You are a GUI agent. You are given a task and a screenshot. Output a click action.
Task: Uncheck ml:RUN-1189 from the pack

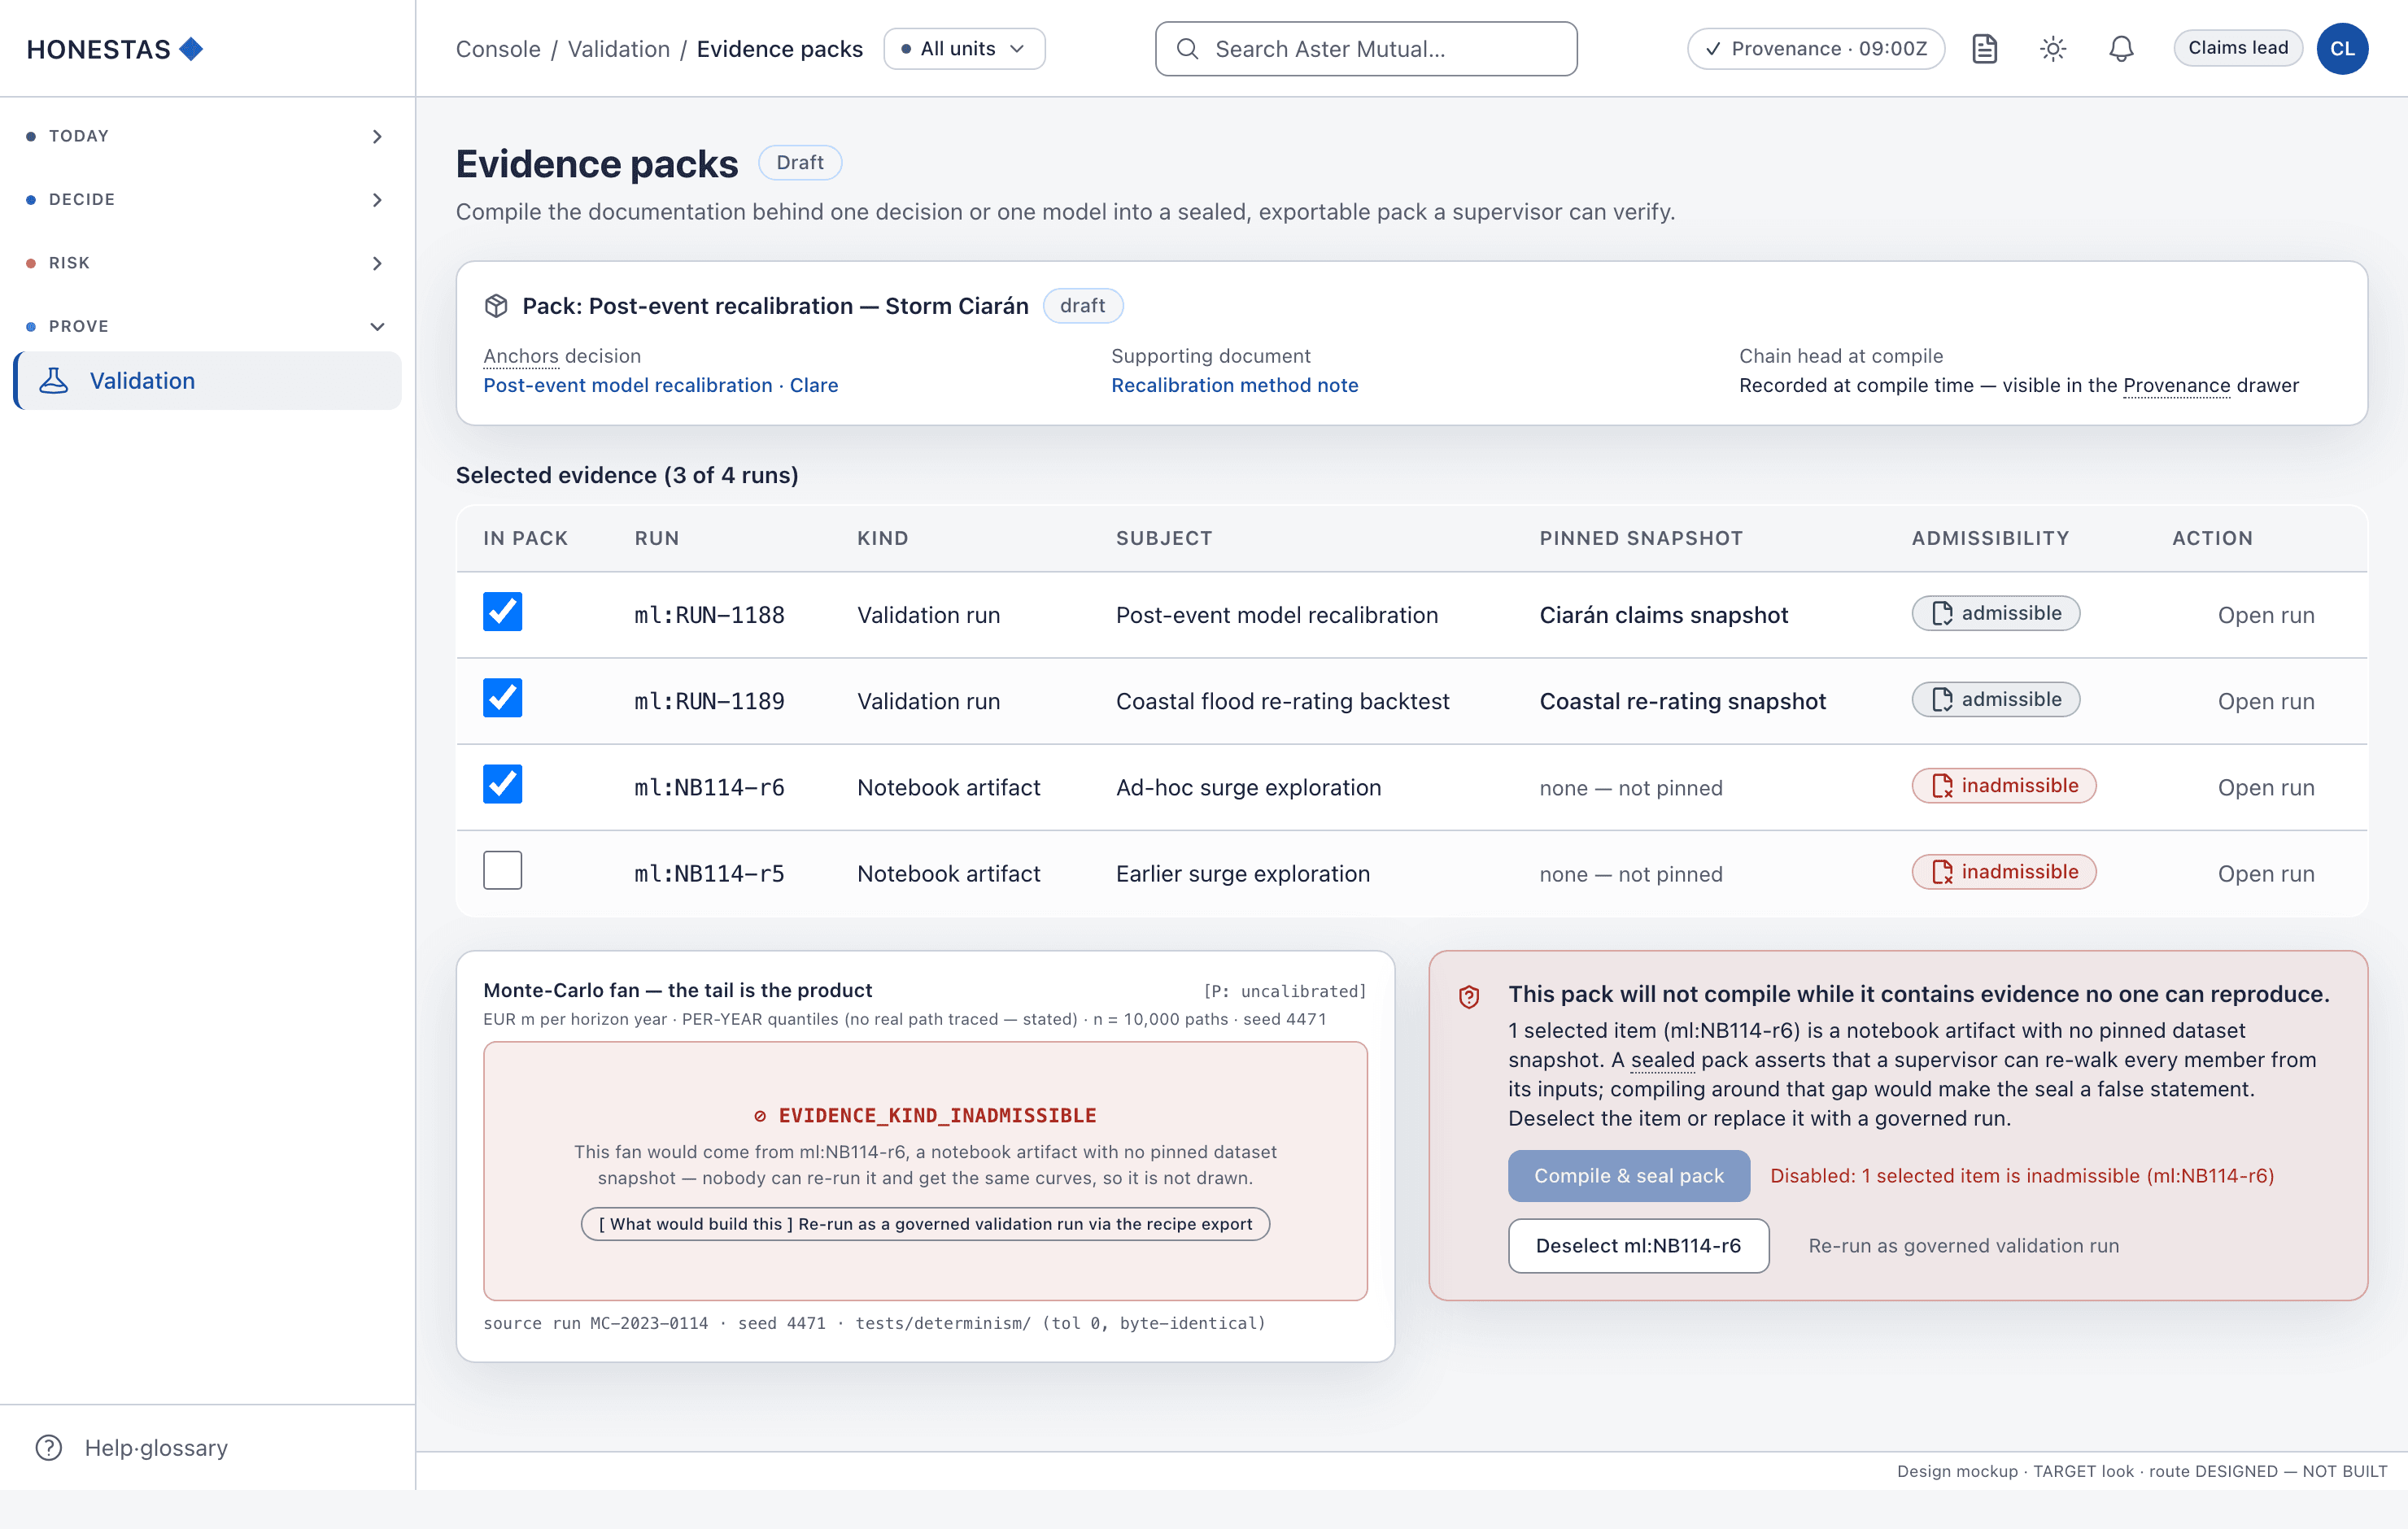pos(502,698)
